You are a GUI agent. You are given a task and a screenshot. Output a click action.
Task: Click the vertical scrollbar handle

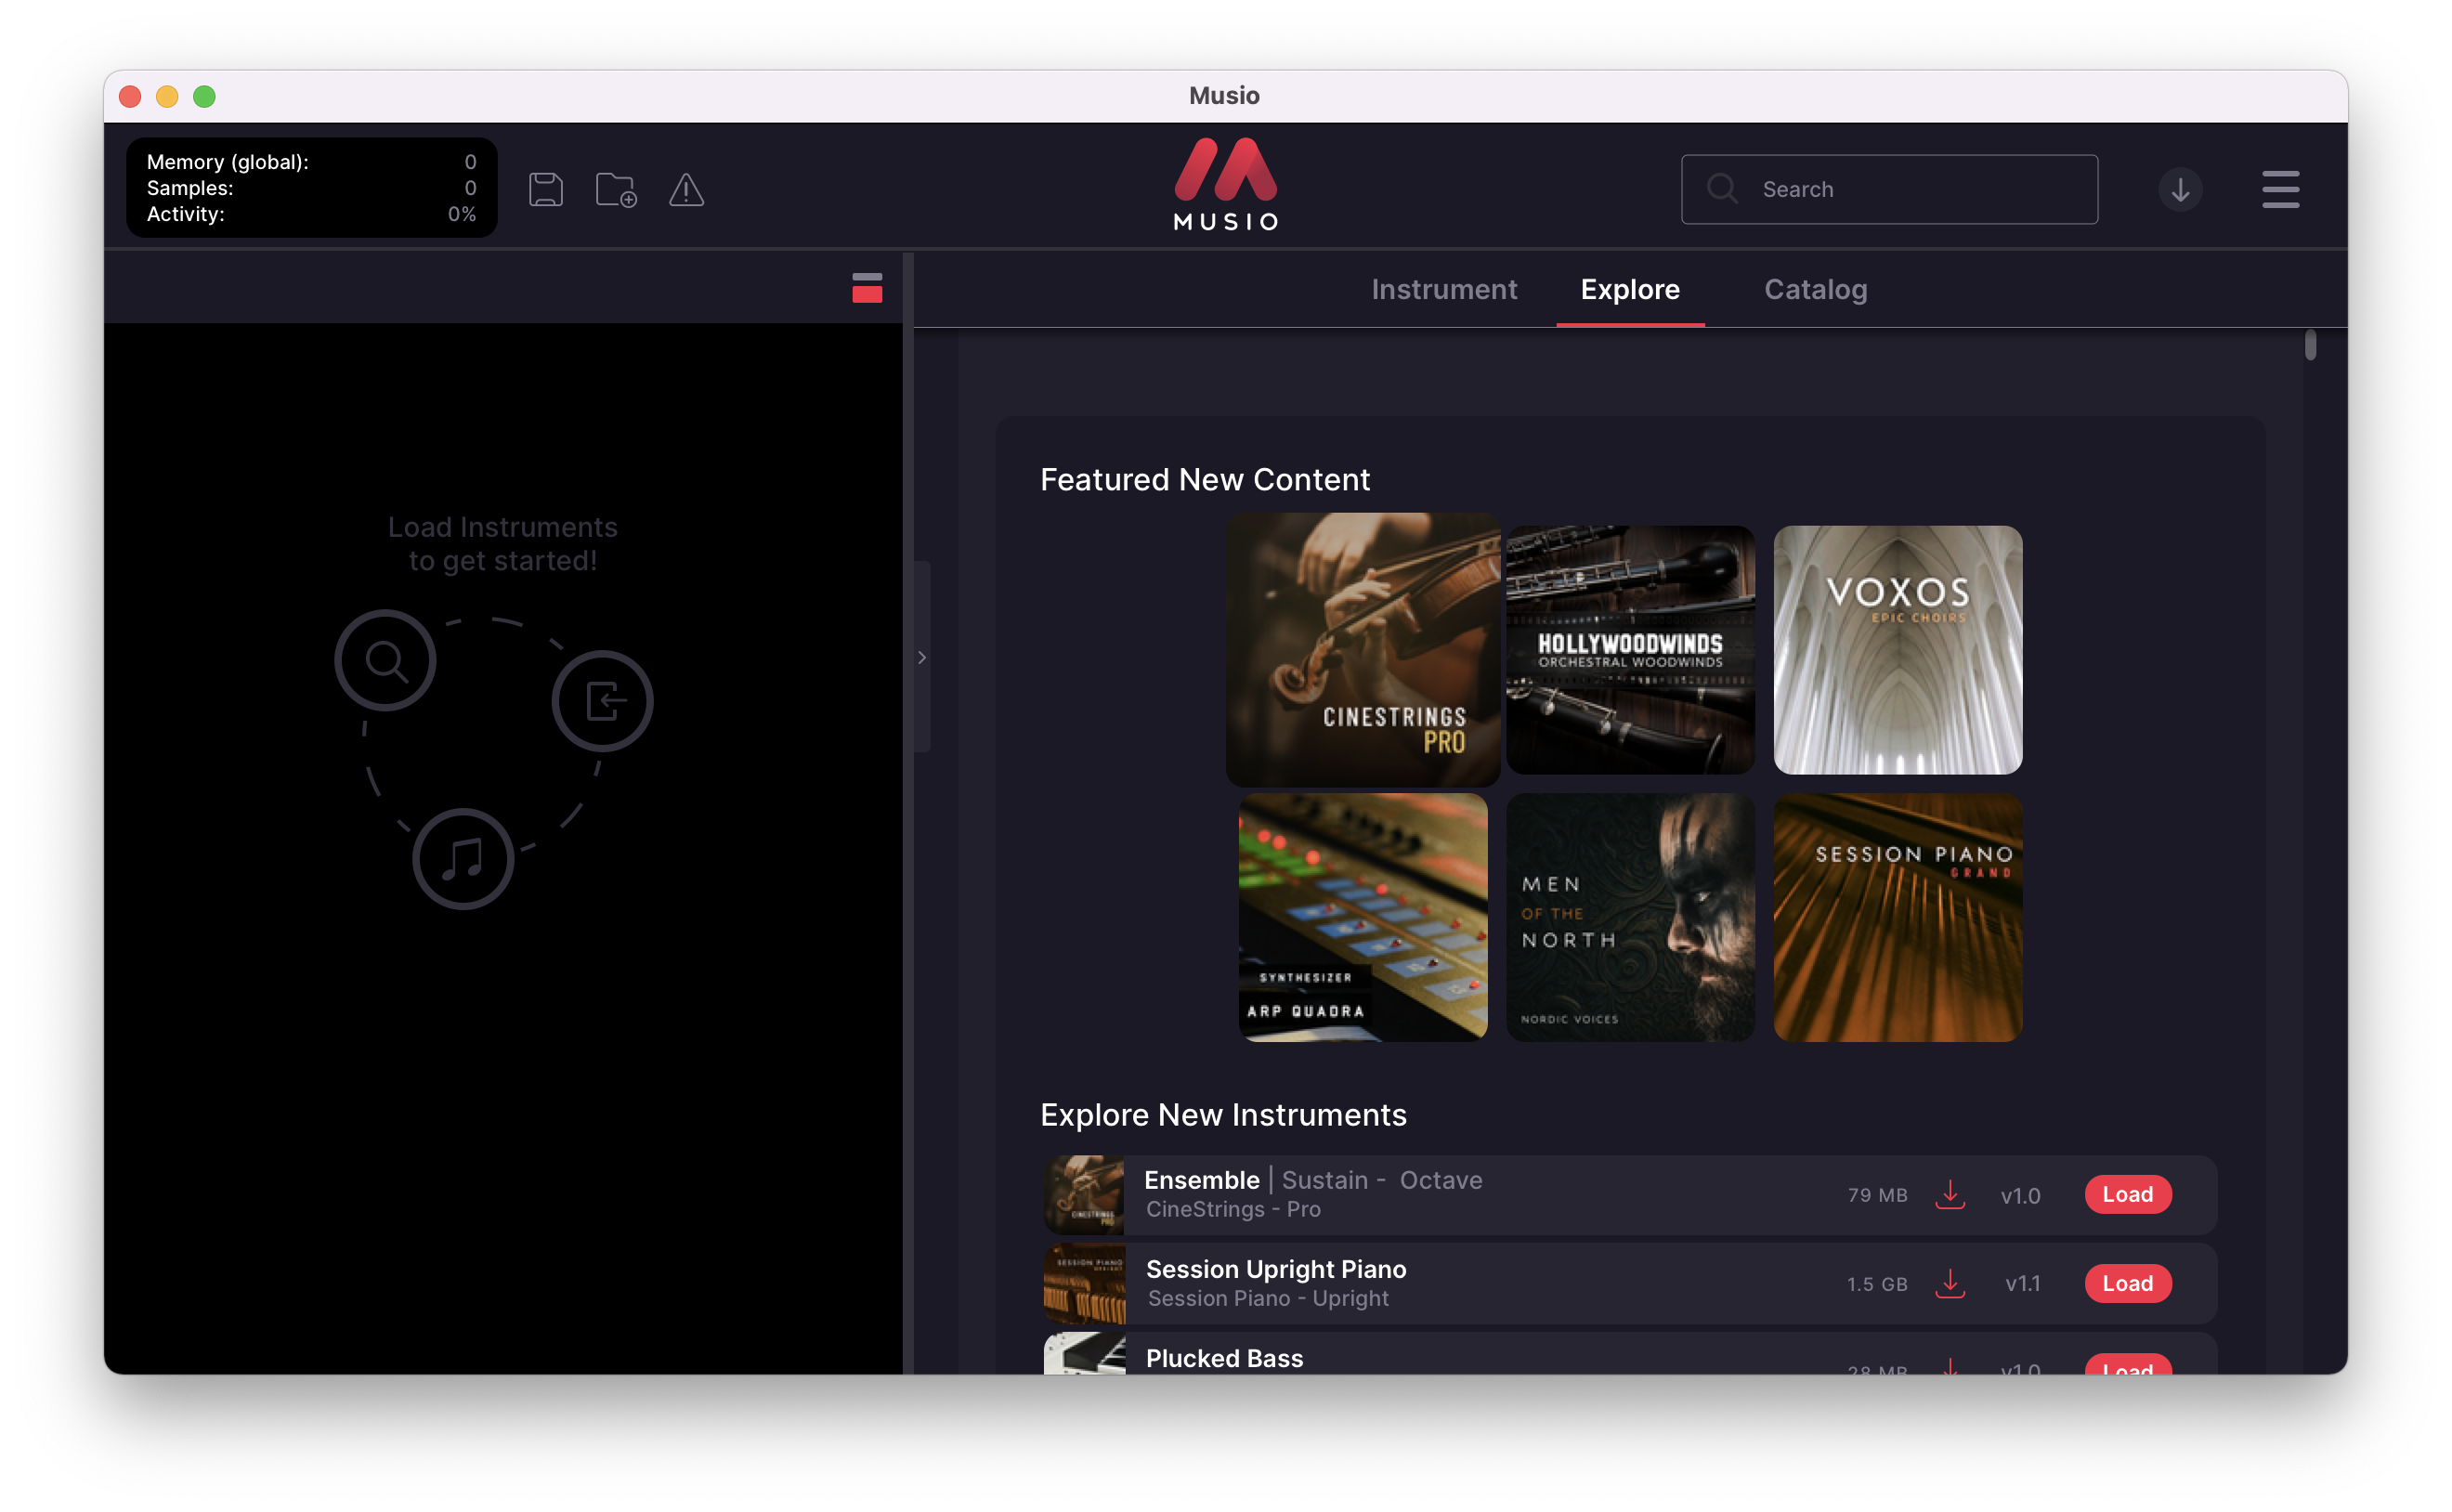[x=2310, y=345]
